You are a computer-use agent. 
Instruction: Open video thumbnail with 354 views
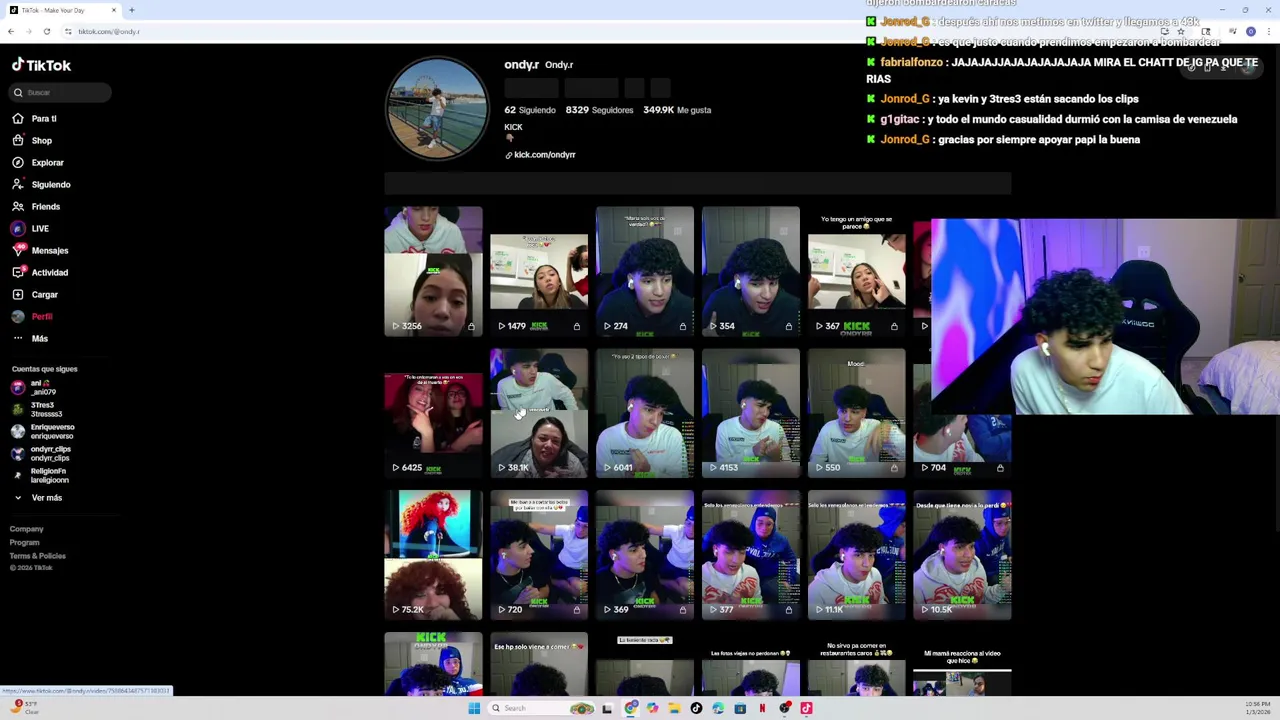coord(751,271)
